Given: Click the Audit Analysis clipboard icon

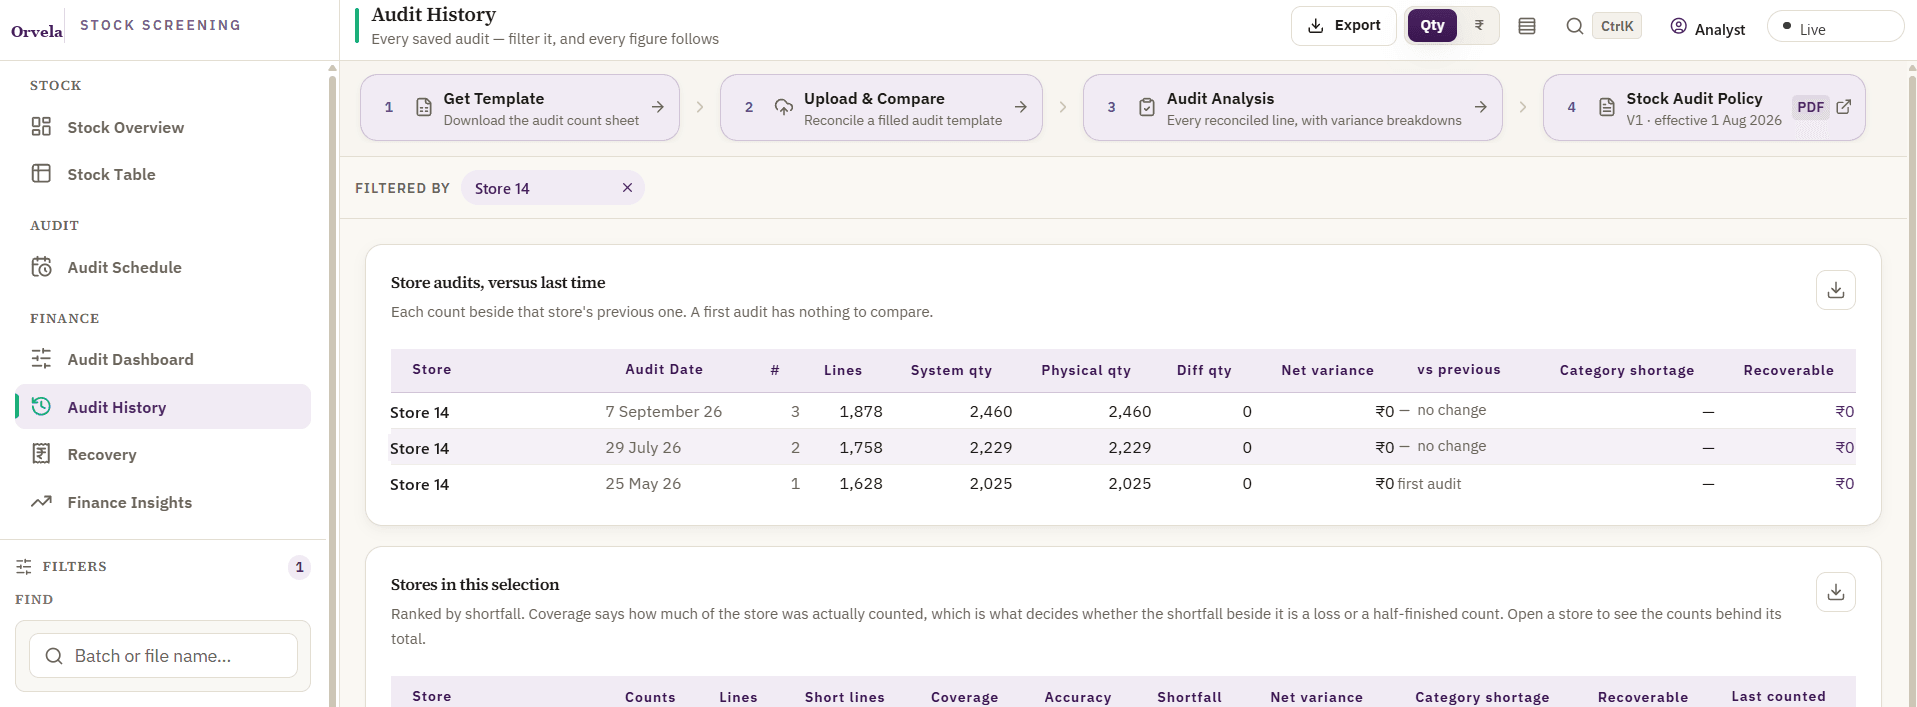Looking at the screenshot, I should [1147, 107].
